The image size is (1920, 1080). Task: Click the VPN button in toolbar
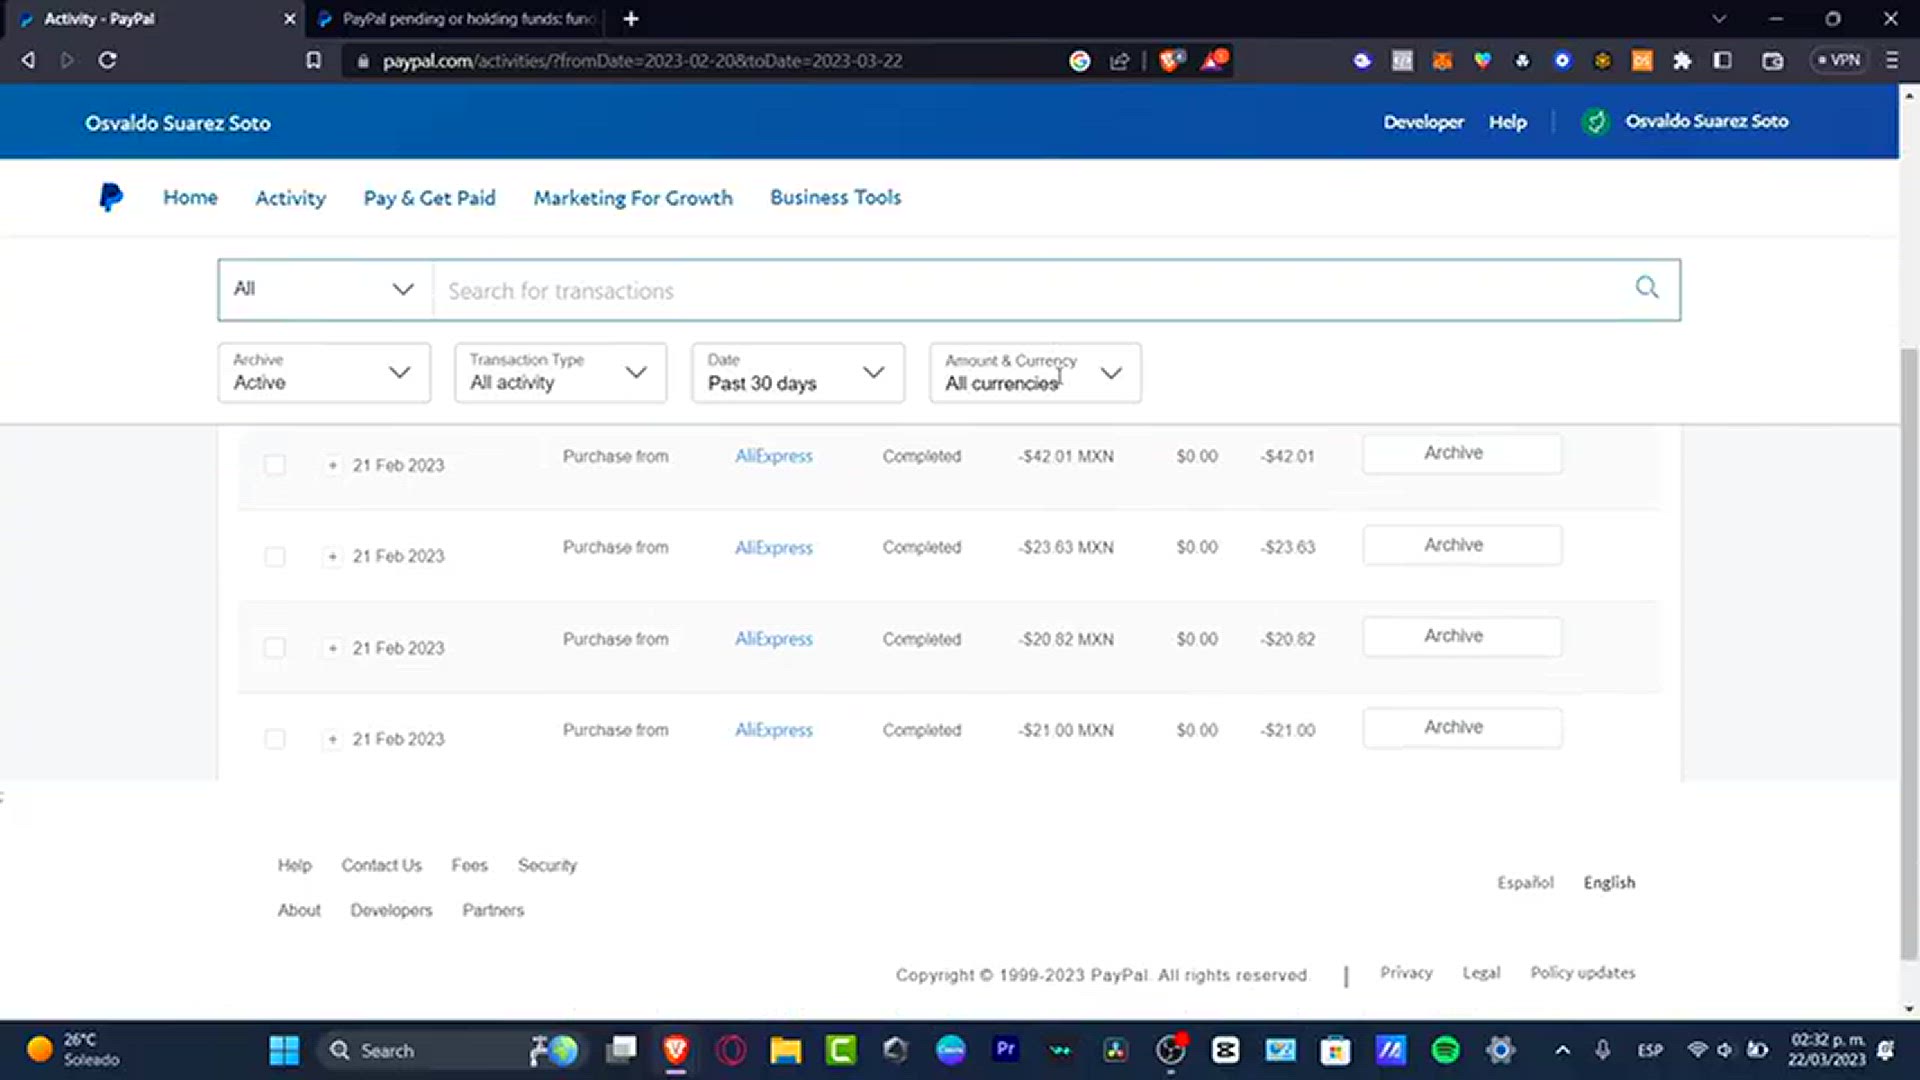click(x=1839, y=60)
